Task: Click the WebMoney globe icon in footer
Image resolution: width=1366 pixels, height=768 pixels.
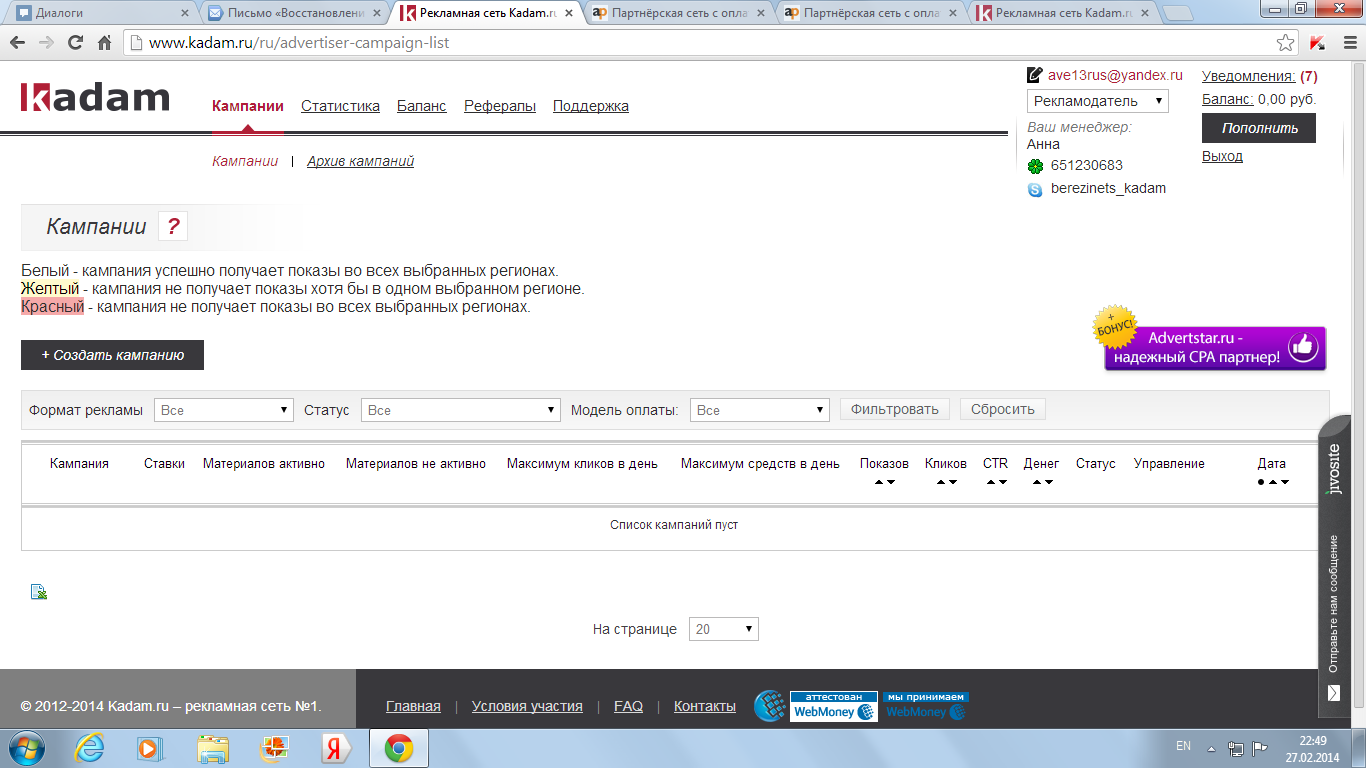Action: pyautogui.click(x=769, y=706)
